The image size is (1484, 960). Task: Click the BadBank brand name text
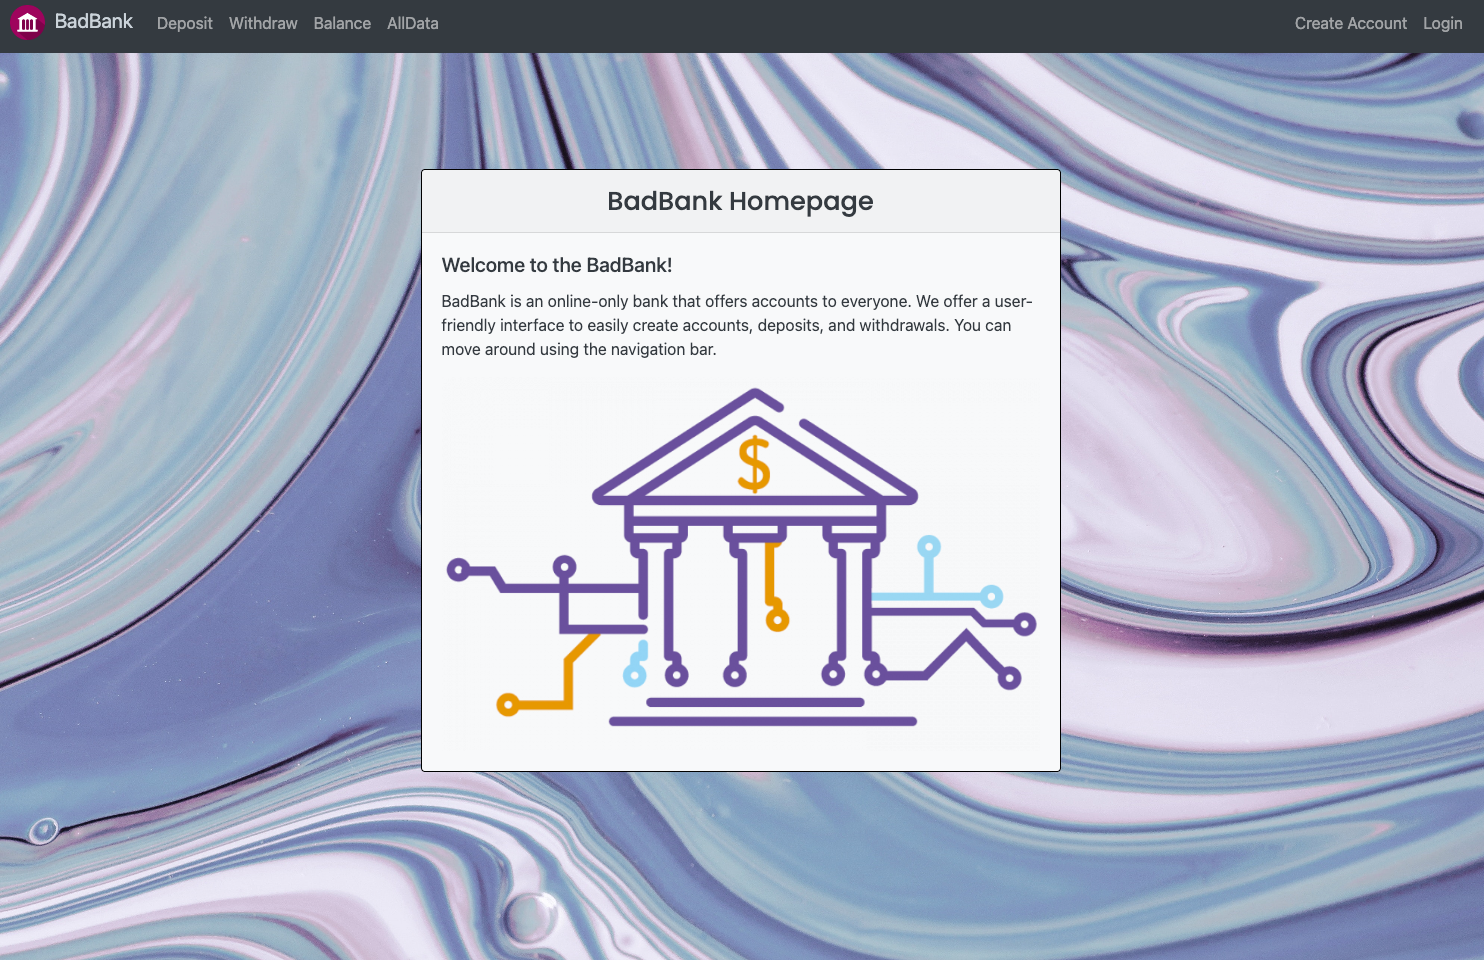point(94,21)
